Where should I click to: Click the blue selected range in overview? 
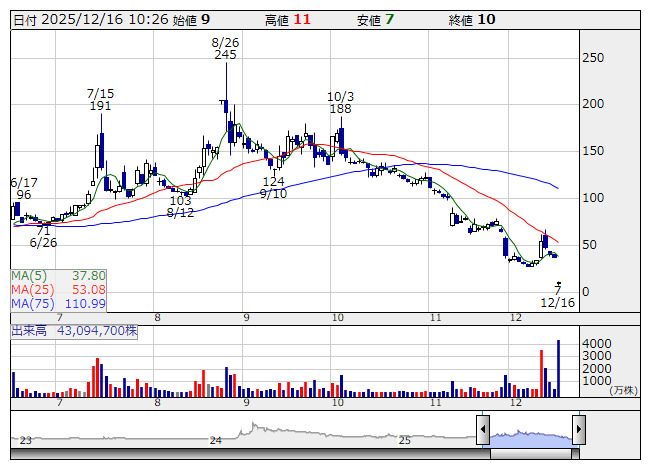531,438
